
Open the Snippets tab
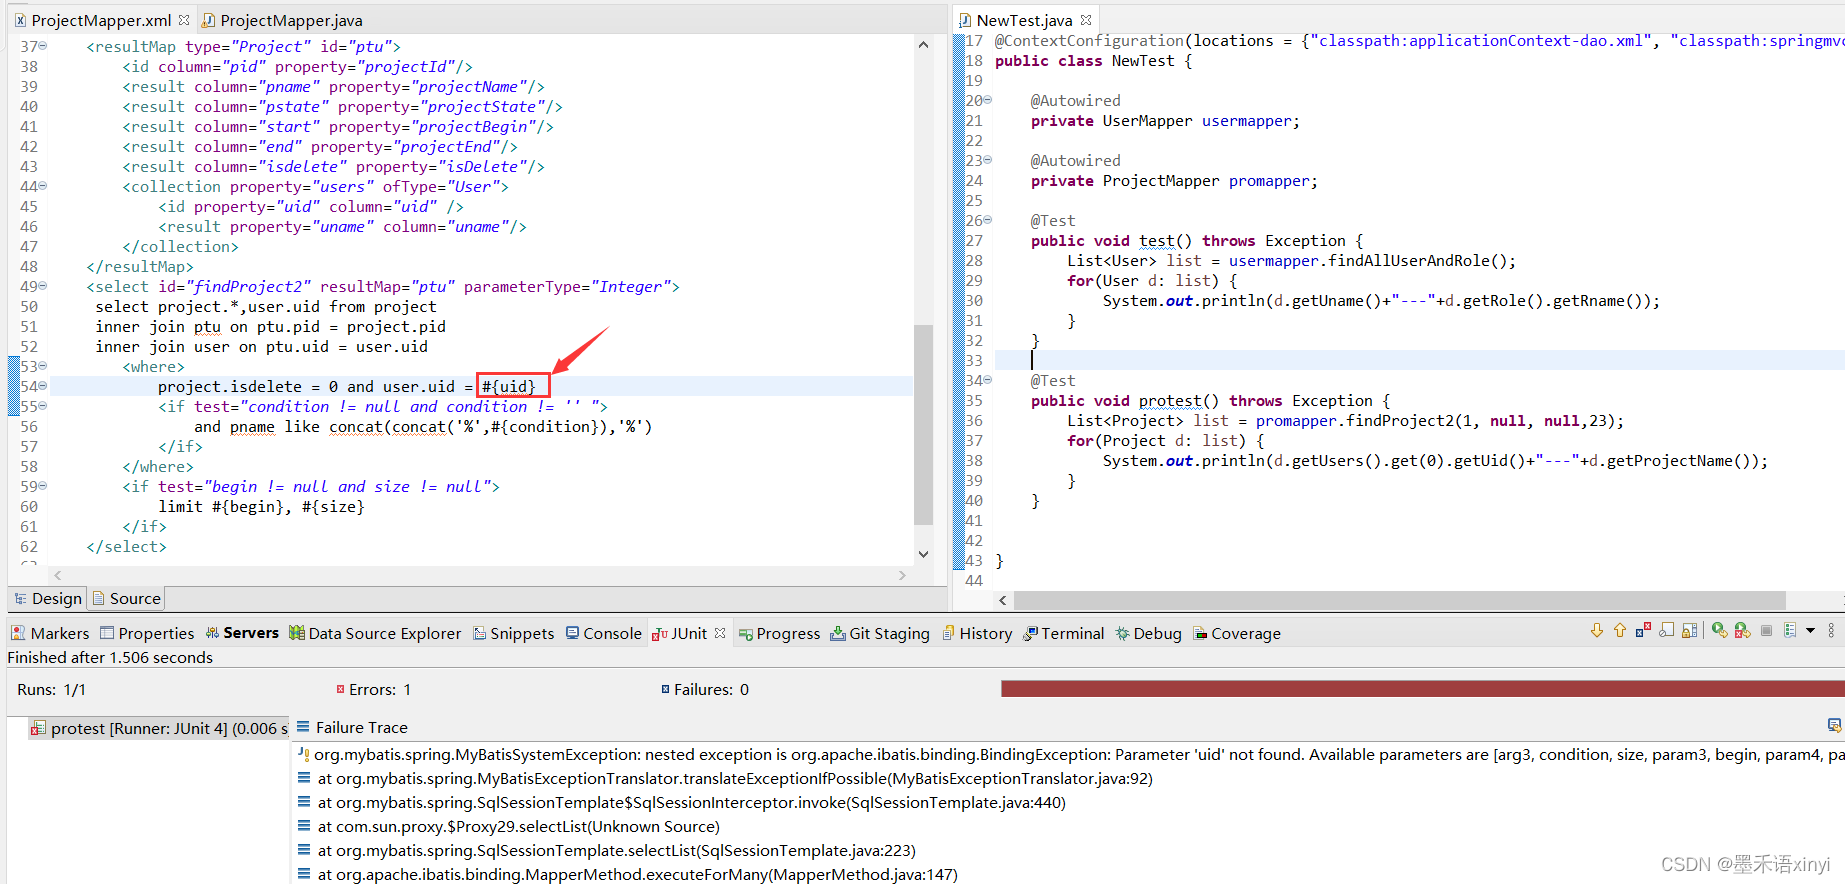click(x=513, y=633)
